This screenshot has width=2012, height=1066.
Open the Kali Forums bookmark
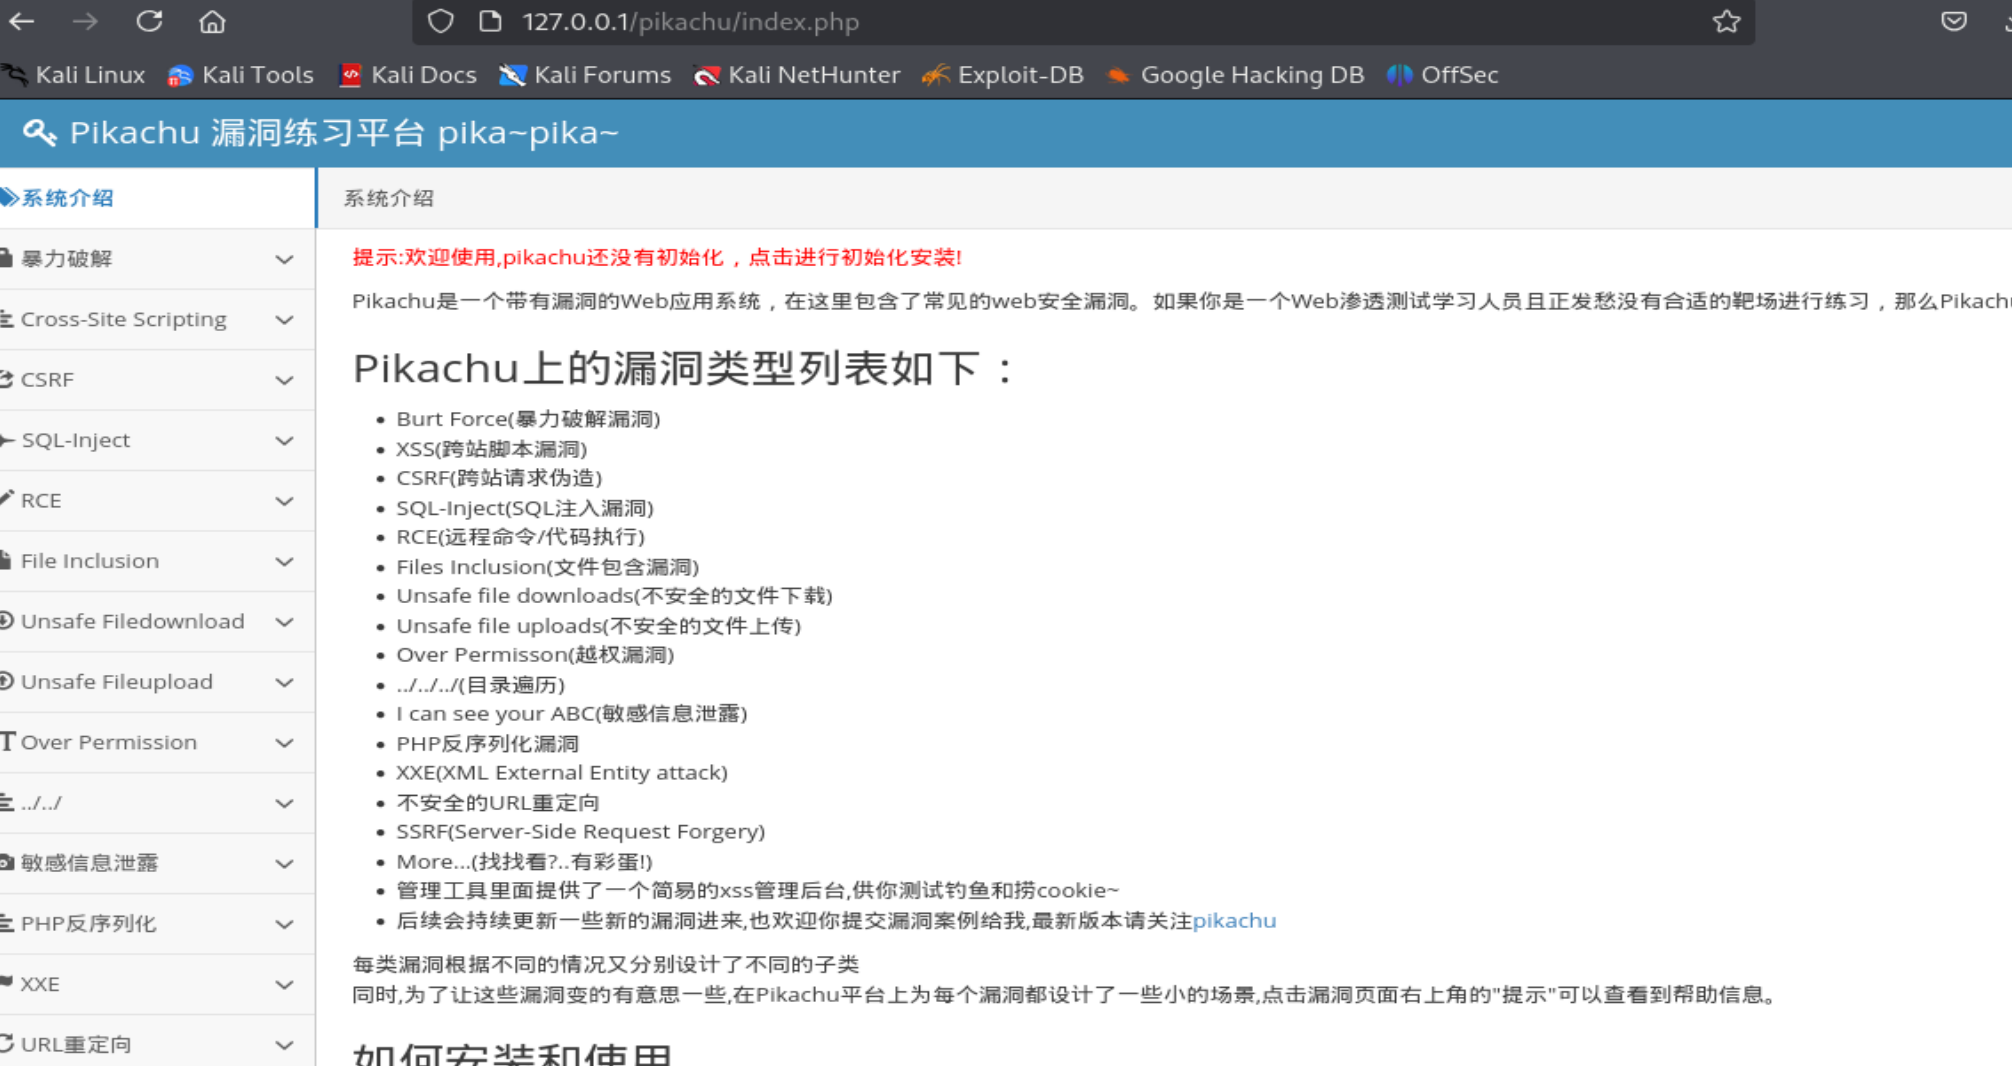[x=585, y=75]
